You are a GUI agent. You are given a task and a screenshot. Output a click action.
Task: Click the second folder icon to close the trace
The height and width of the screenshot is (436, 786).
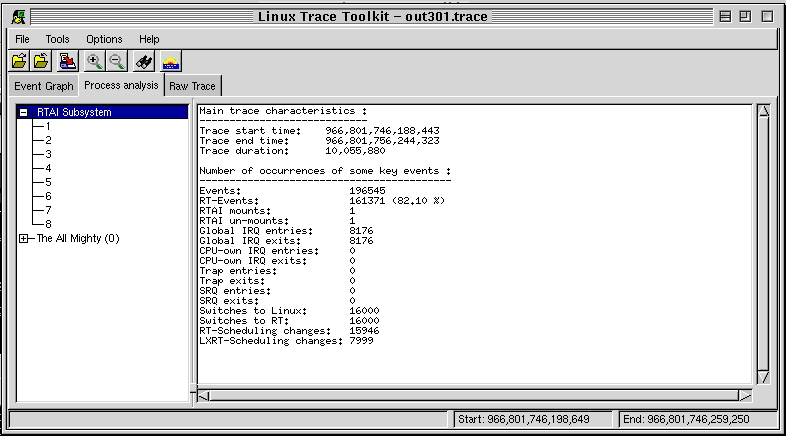pyautogui.click(x=41, y=62)
